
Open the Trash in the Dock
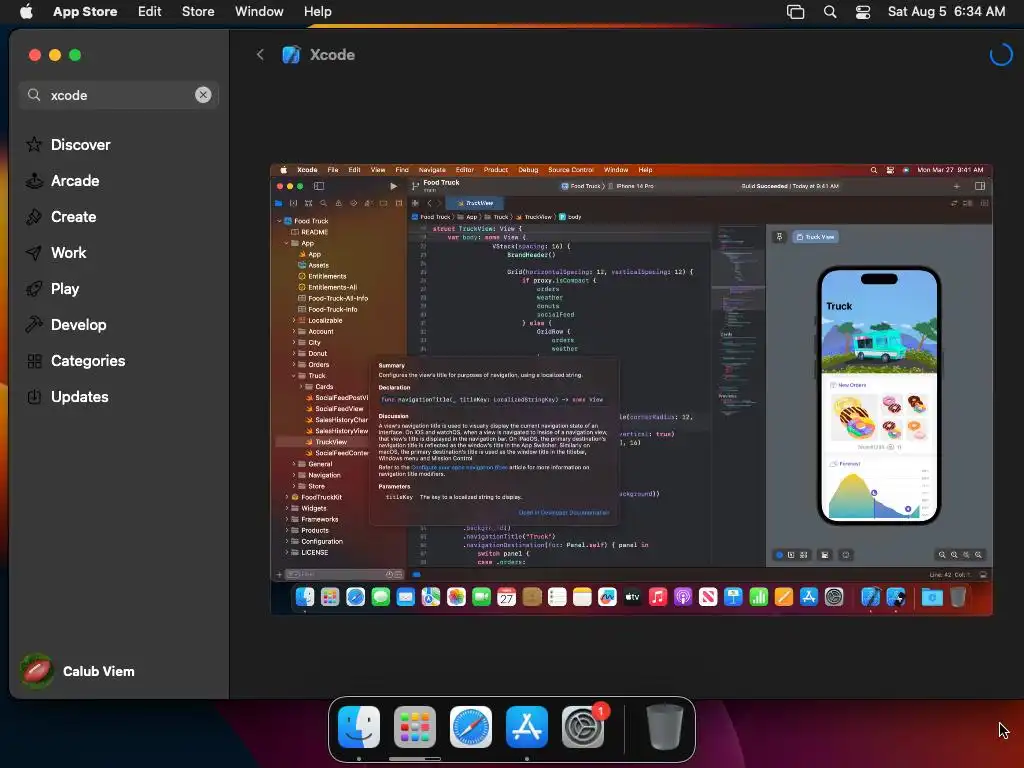[x=664, y=727]
